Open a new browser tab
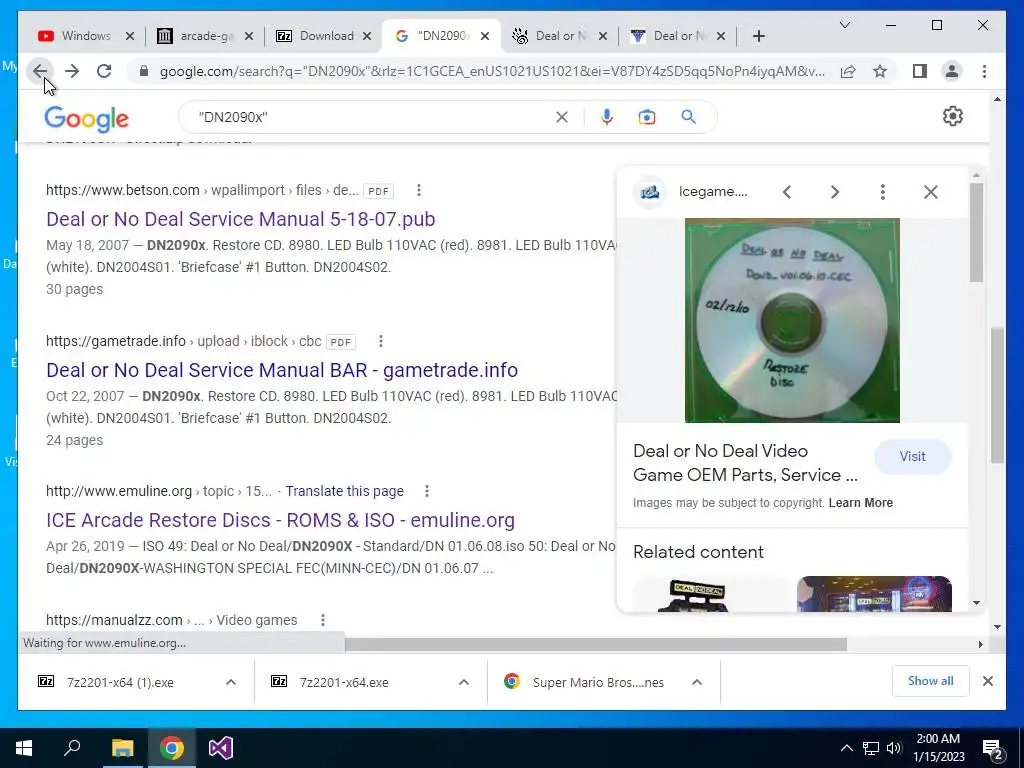This screenshot has height=768, width=1024. [x=758, y=36]
